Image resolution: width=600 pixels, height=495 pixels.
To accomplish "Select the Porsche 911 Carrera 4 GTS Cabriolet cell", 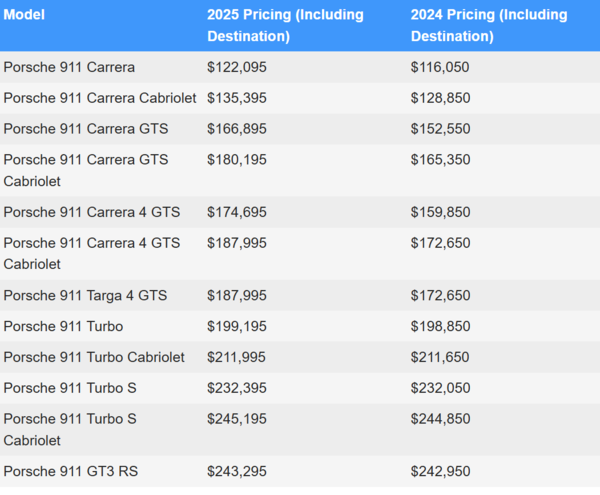I will pos(92,254).
